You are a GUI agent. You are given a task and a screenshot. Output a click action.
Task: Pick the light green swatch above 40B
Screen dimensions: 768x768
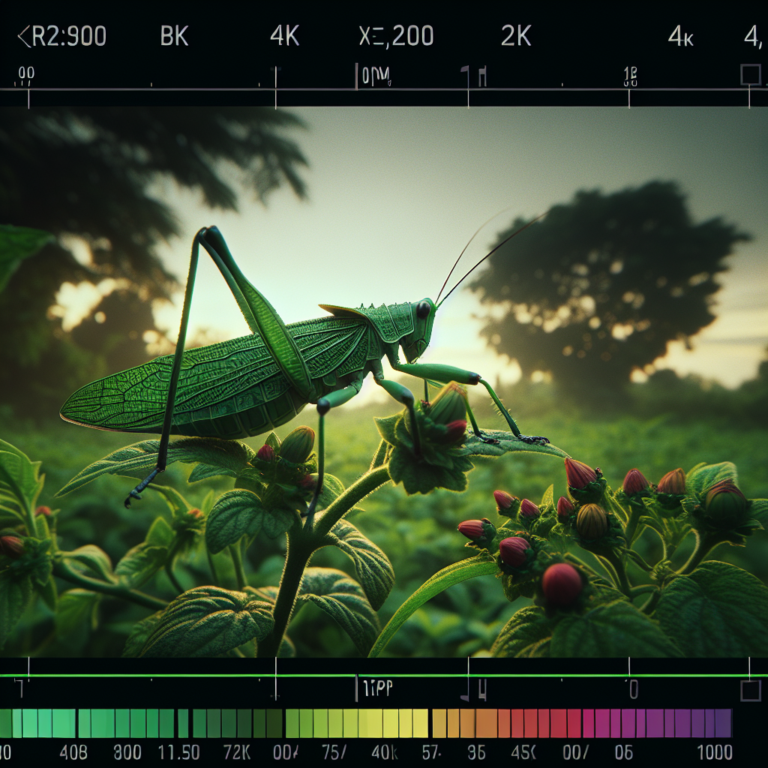coord(64,723)
